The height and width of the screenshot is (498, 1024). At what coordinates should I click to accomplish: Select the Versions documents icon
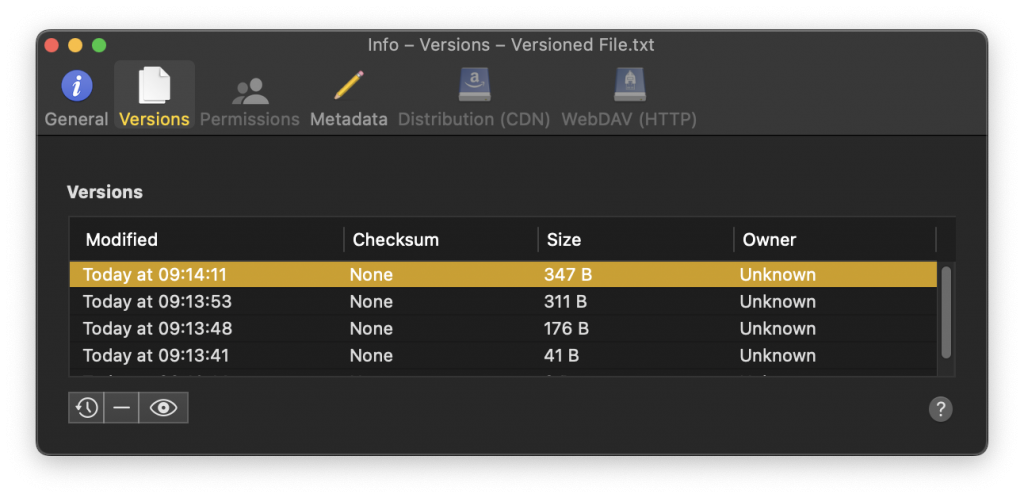pyautogui.click(x=154, y=87)
